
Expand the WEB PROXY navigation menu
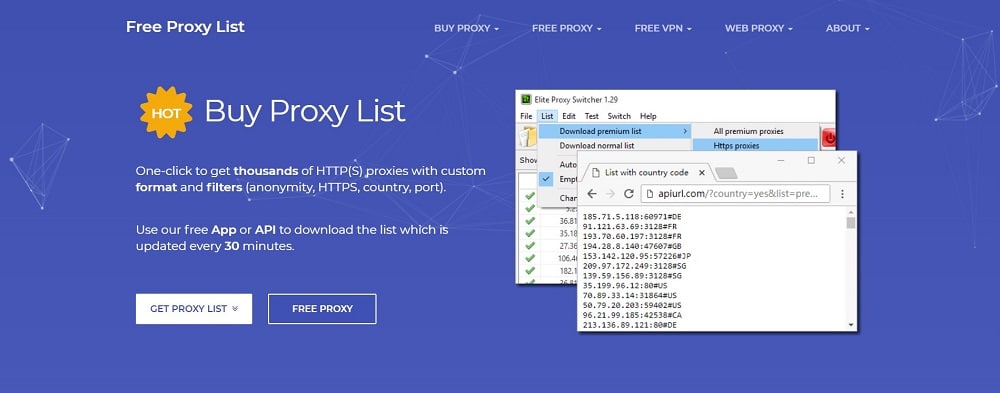(758, 28)
